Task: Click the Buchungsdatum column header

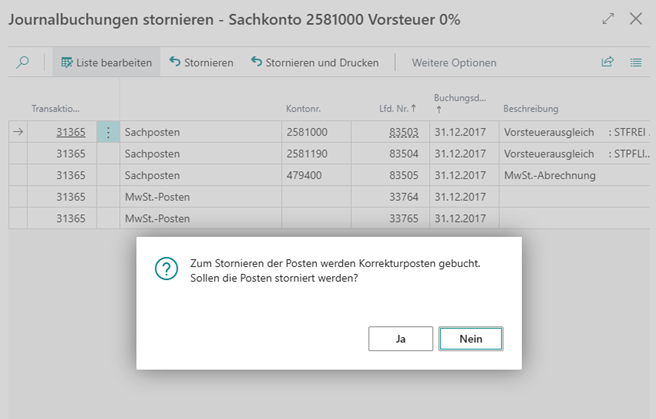Action: point(459,103)
